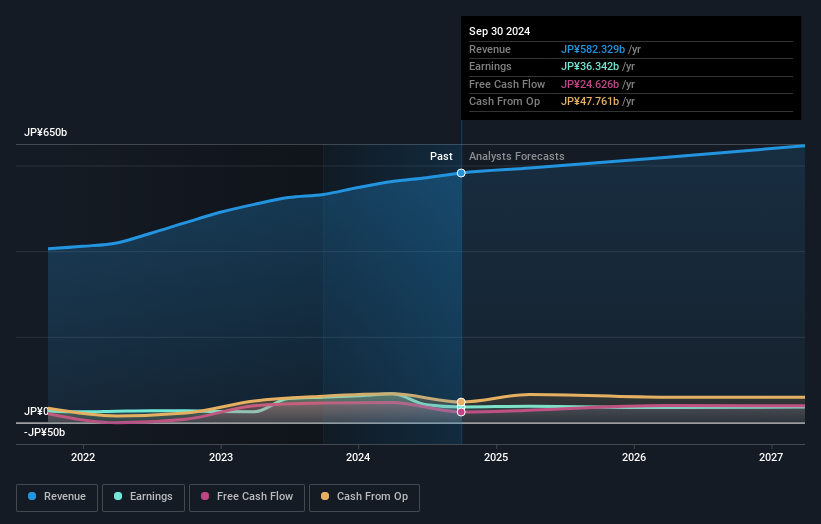Click the Revenue row label in tooltip
Viewport: 821px width, 524px height.
(x=490, y=49)
